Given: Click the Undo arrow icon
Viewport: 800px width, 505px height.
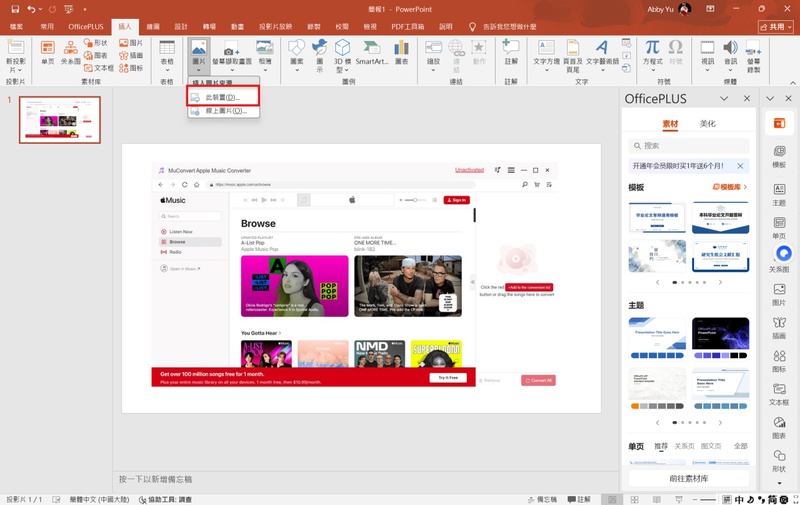Looking at the screenshot, I should click(x=32, y=9).
